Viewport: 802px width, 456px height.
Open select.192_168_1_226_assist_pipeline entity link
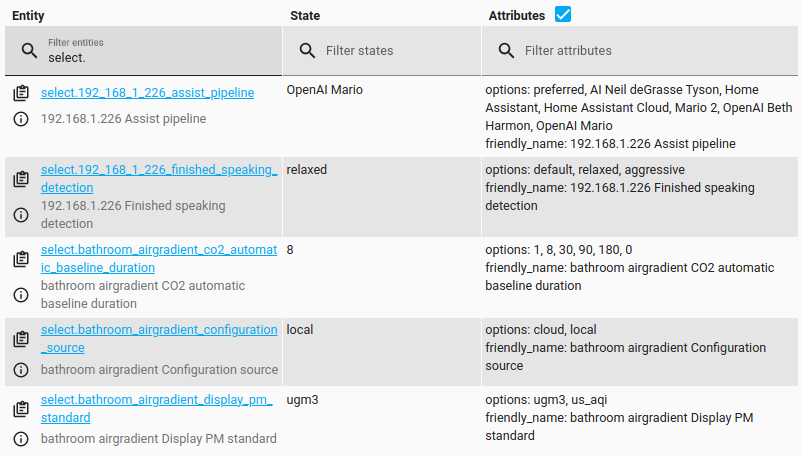point(147,93)
